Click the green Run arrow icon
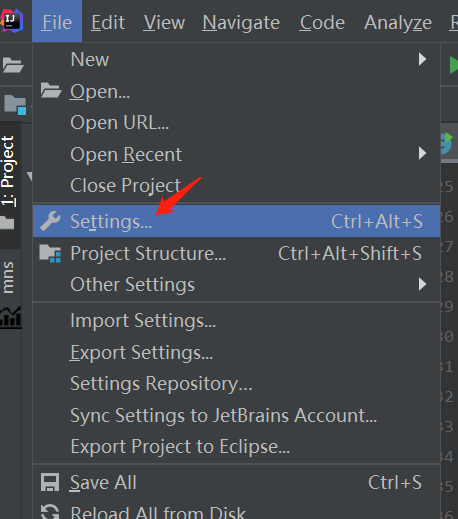The height and width of the screenshot is (519, 458). [453, 65]
